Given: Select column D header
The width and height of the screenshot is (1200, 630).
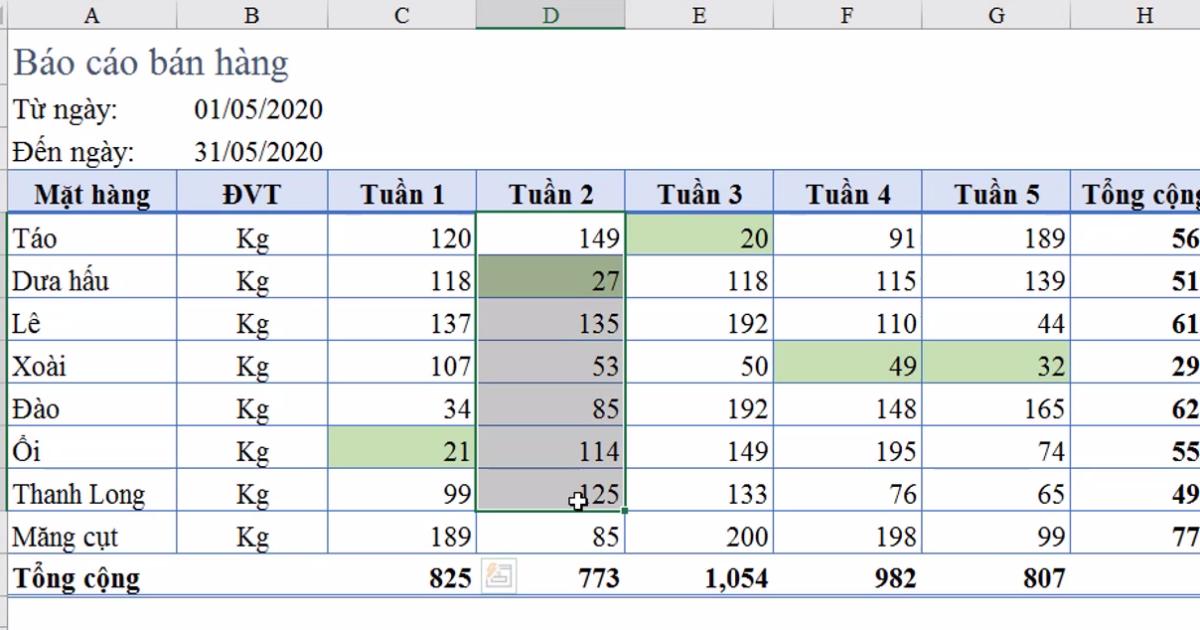Looking at the screenshot, I should 551,14.
